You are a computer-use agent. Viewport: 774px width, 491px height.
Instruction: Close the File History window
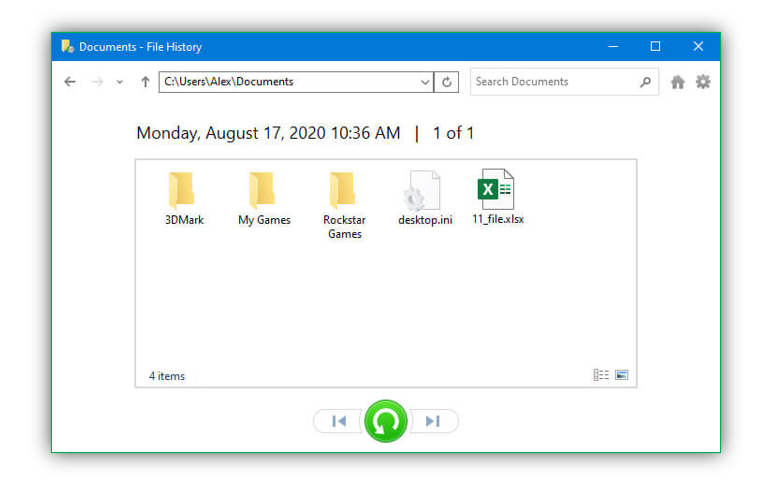point(698,47)
